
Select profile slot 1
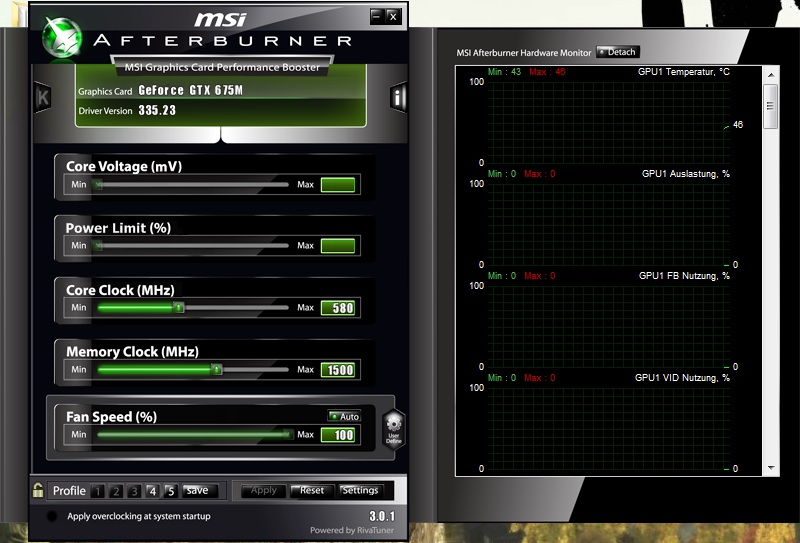(97, 491)
